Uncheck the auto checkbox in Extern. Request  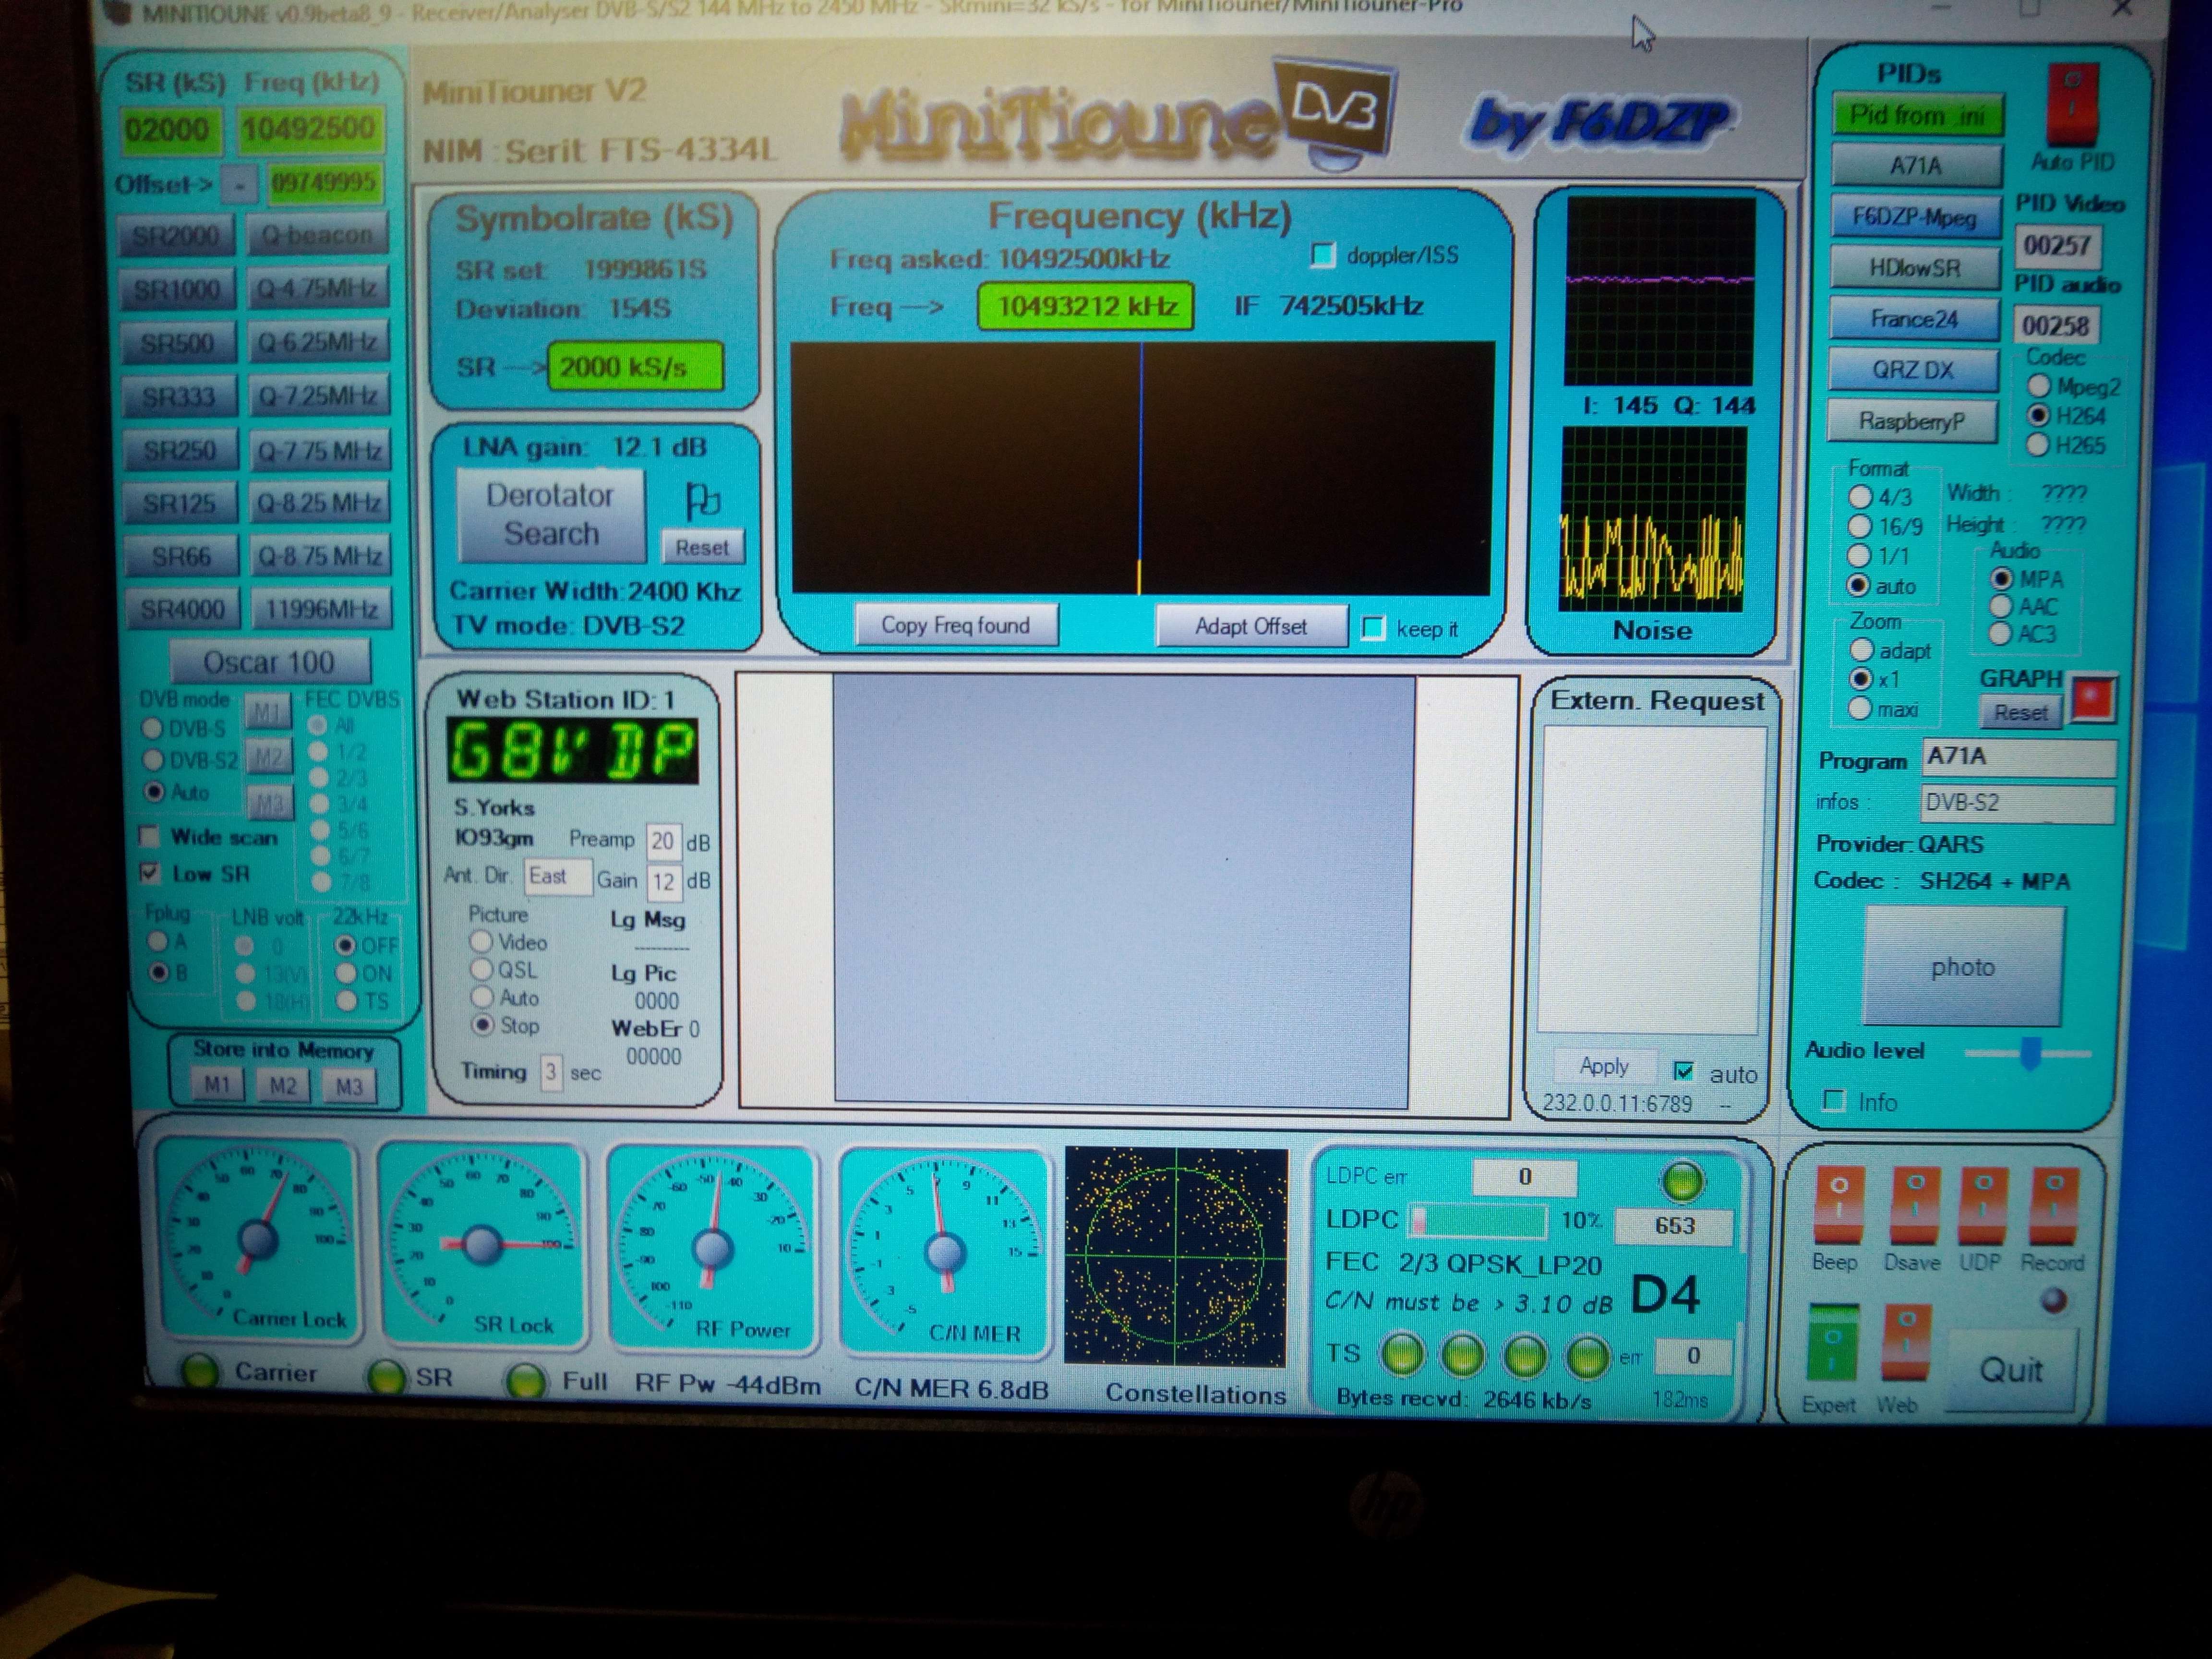(1683, 1072)
